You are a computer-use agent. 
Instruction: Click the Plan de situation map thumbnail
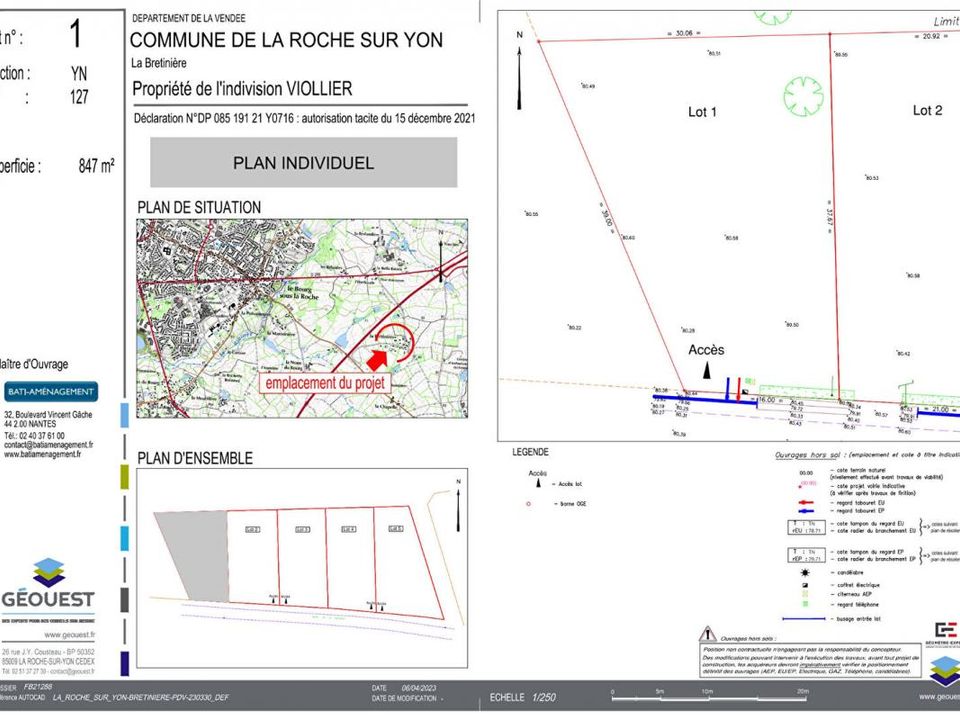pyautogui.click(x=302, y=318)
